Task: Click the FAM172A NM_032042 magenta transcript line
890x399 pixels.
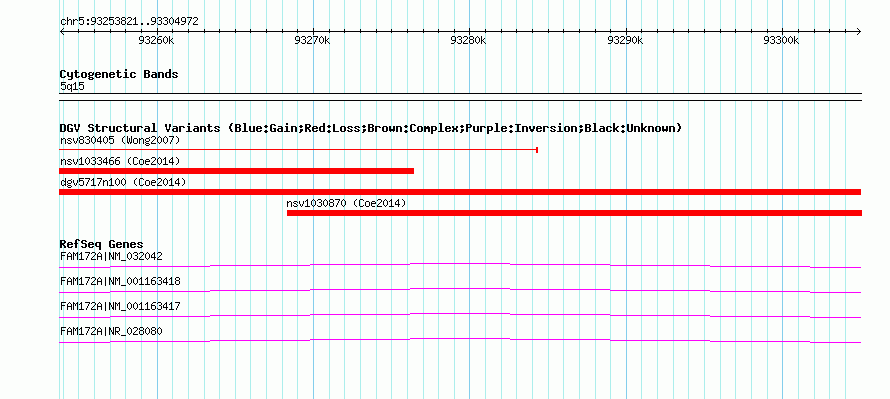Action: (x=460, y=266)
